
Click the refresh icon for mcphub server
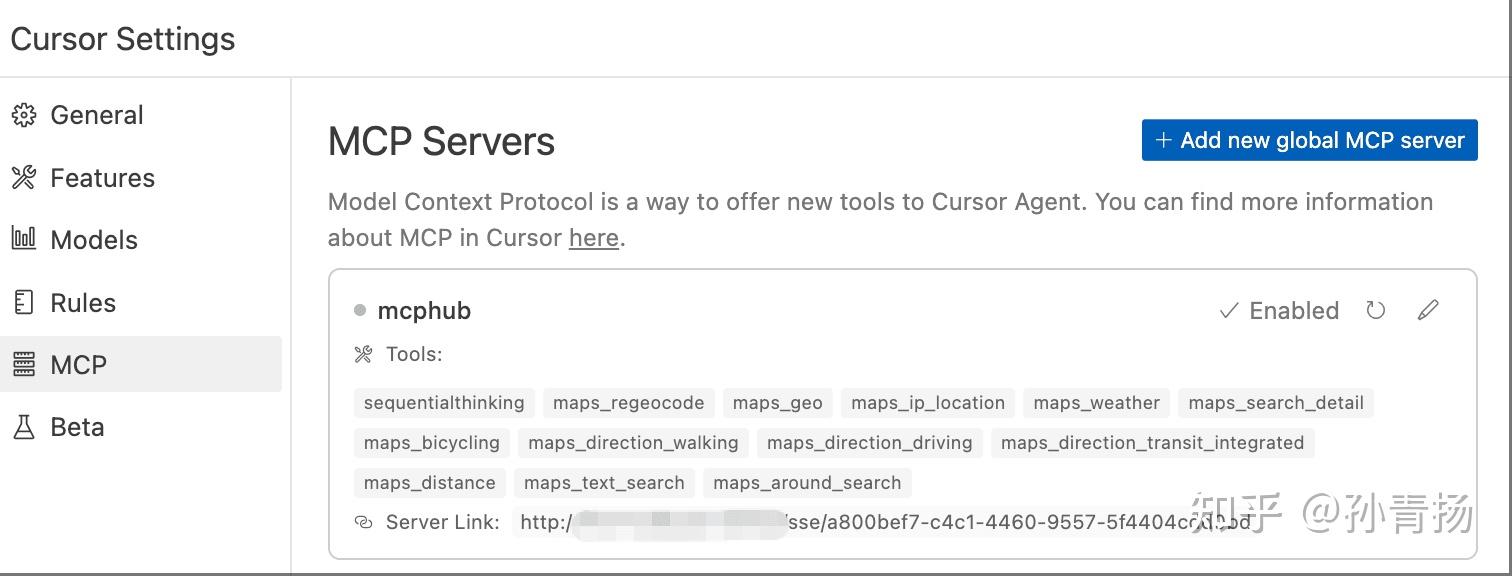tap(1376, 311)
